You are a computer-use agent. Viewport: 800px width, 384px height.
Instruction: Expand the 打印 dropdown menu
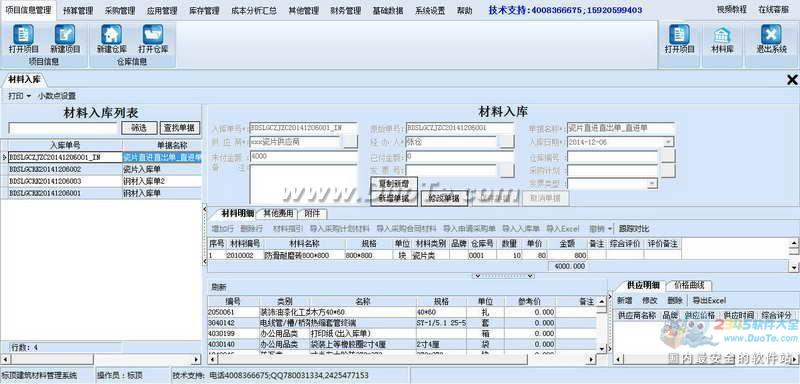[19, 95]
